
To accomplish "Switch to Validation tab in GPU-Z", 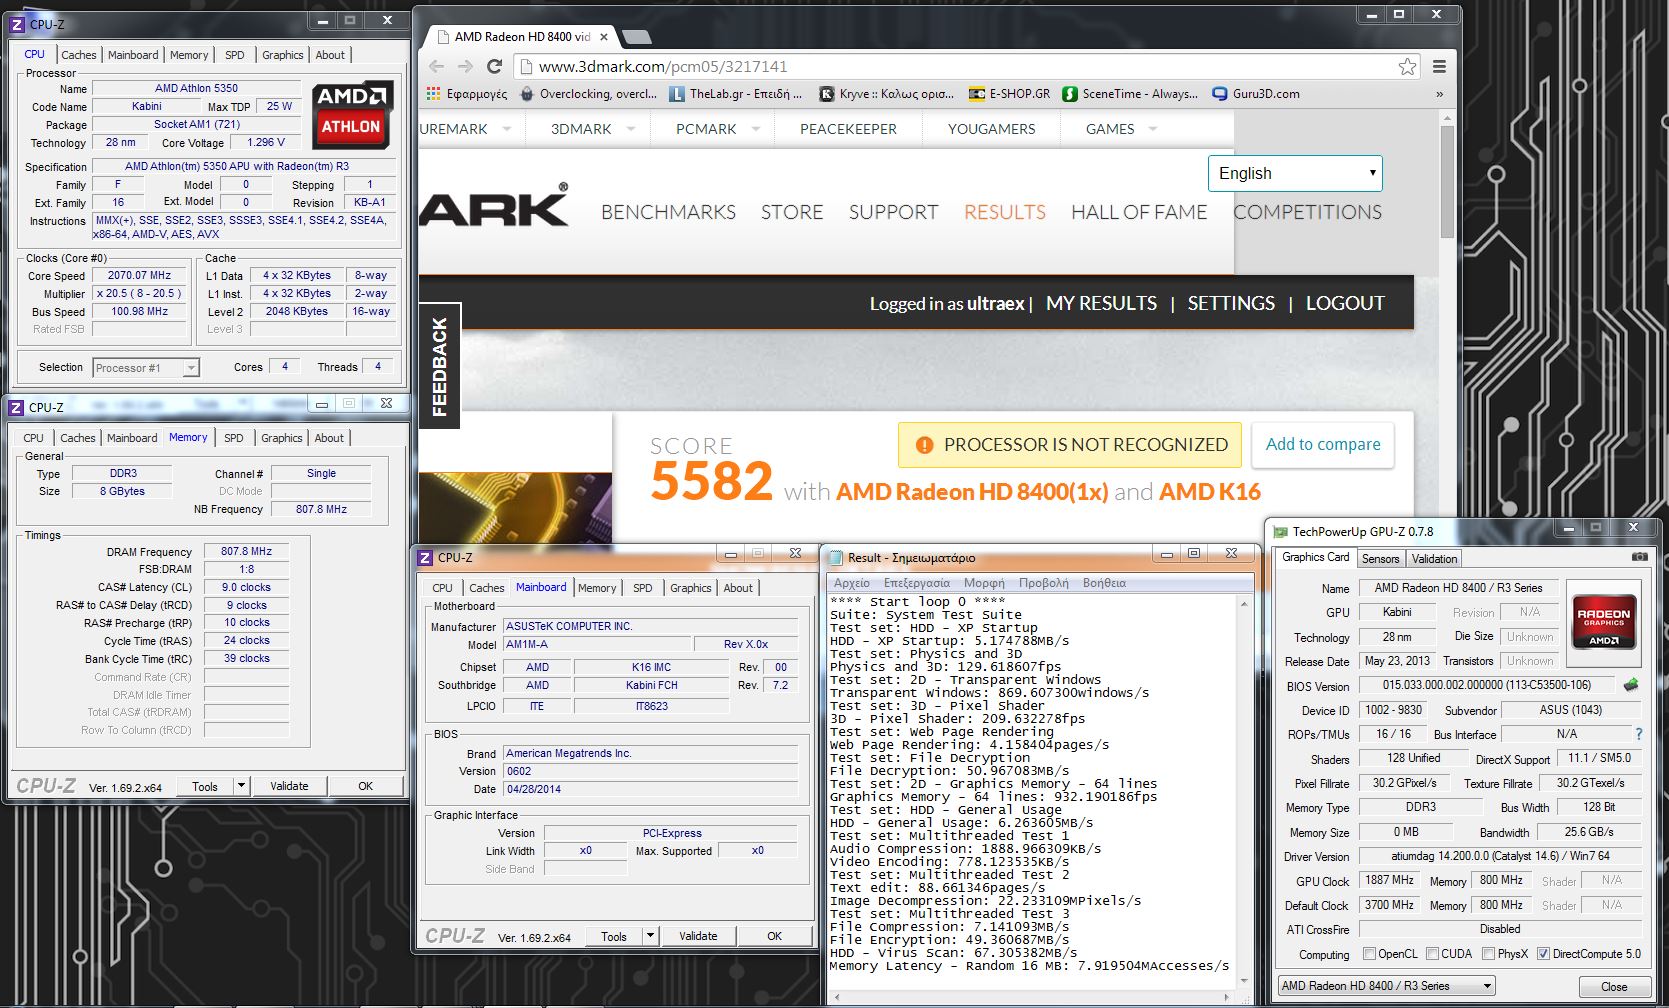I will 1434,559.
